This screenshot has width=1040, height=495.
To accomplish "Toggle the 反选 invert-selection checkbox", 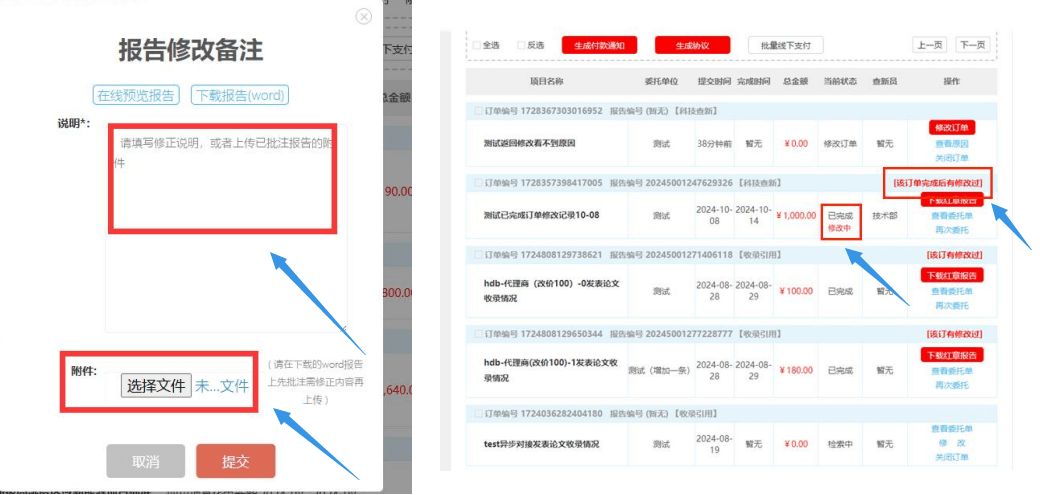I will click(521, 45).
